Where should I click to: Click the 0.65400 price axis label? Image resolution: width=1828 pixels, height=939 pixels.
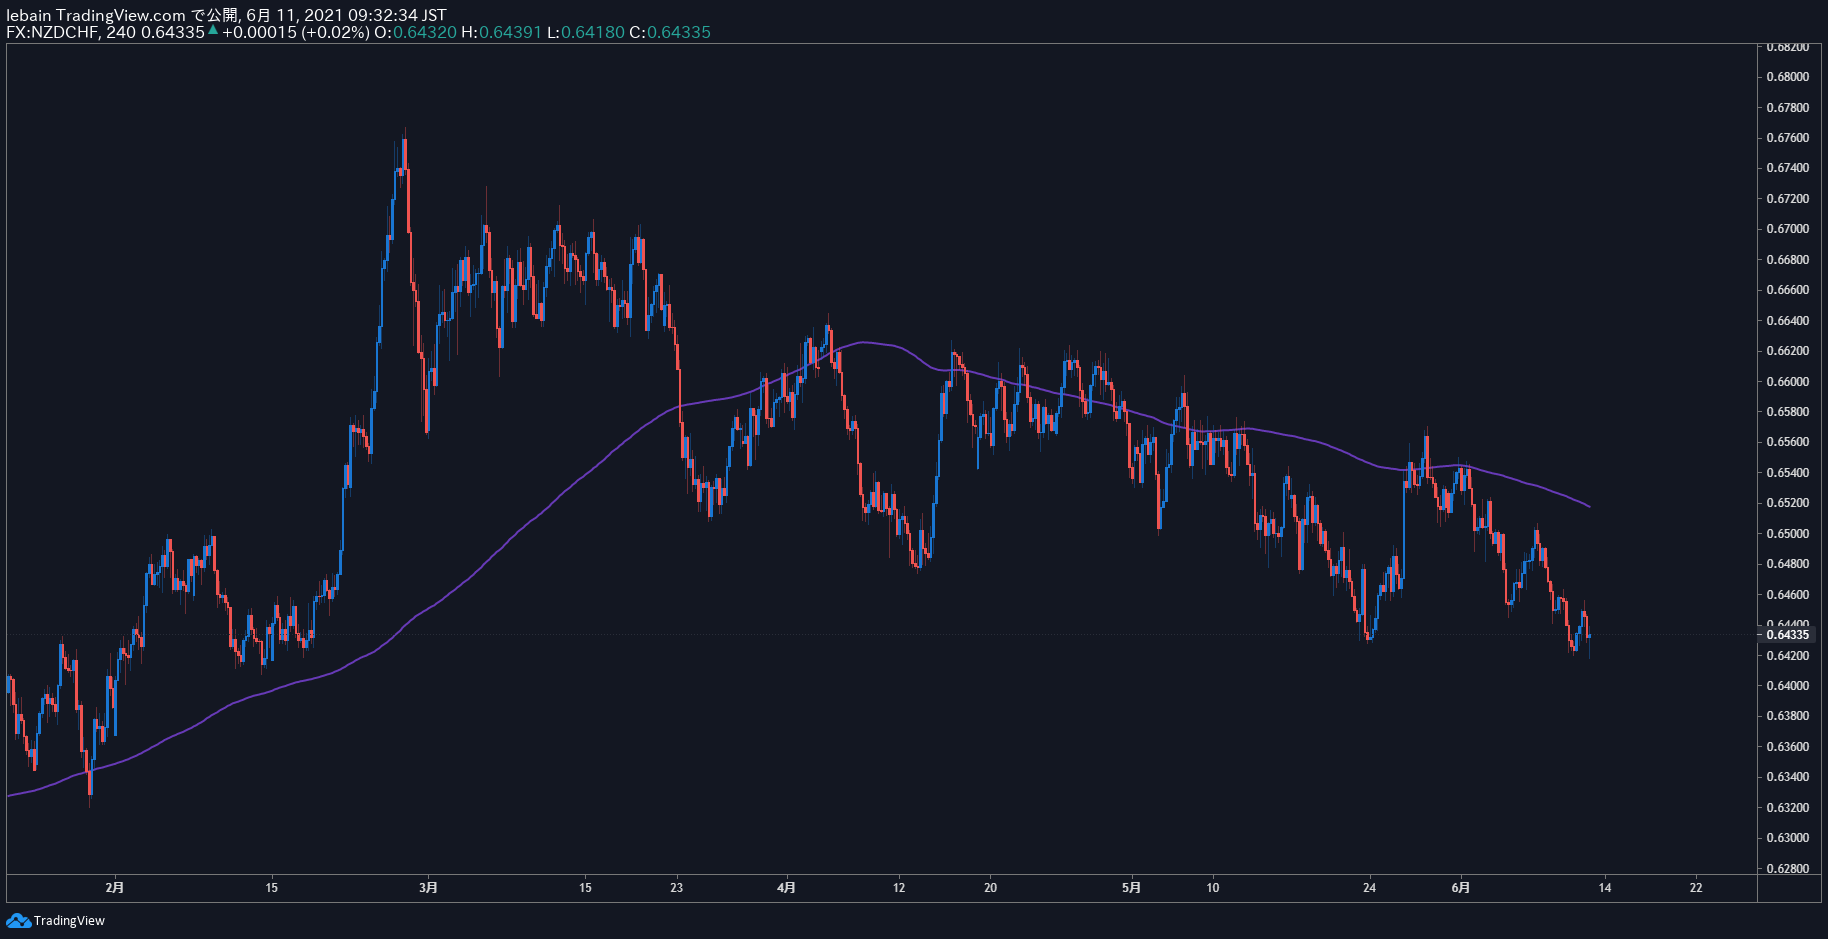coord(1787,473)
